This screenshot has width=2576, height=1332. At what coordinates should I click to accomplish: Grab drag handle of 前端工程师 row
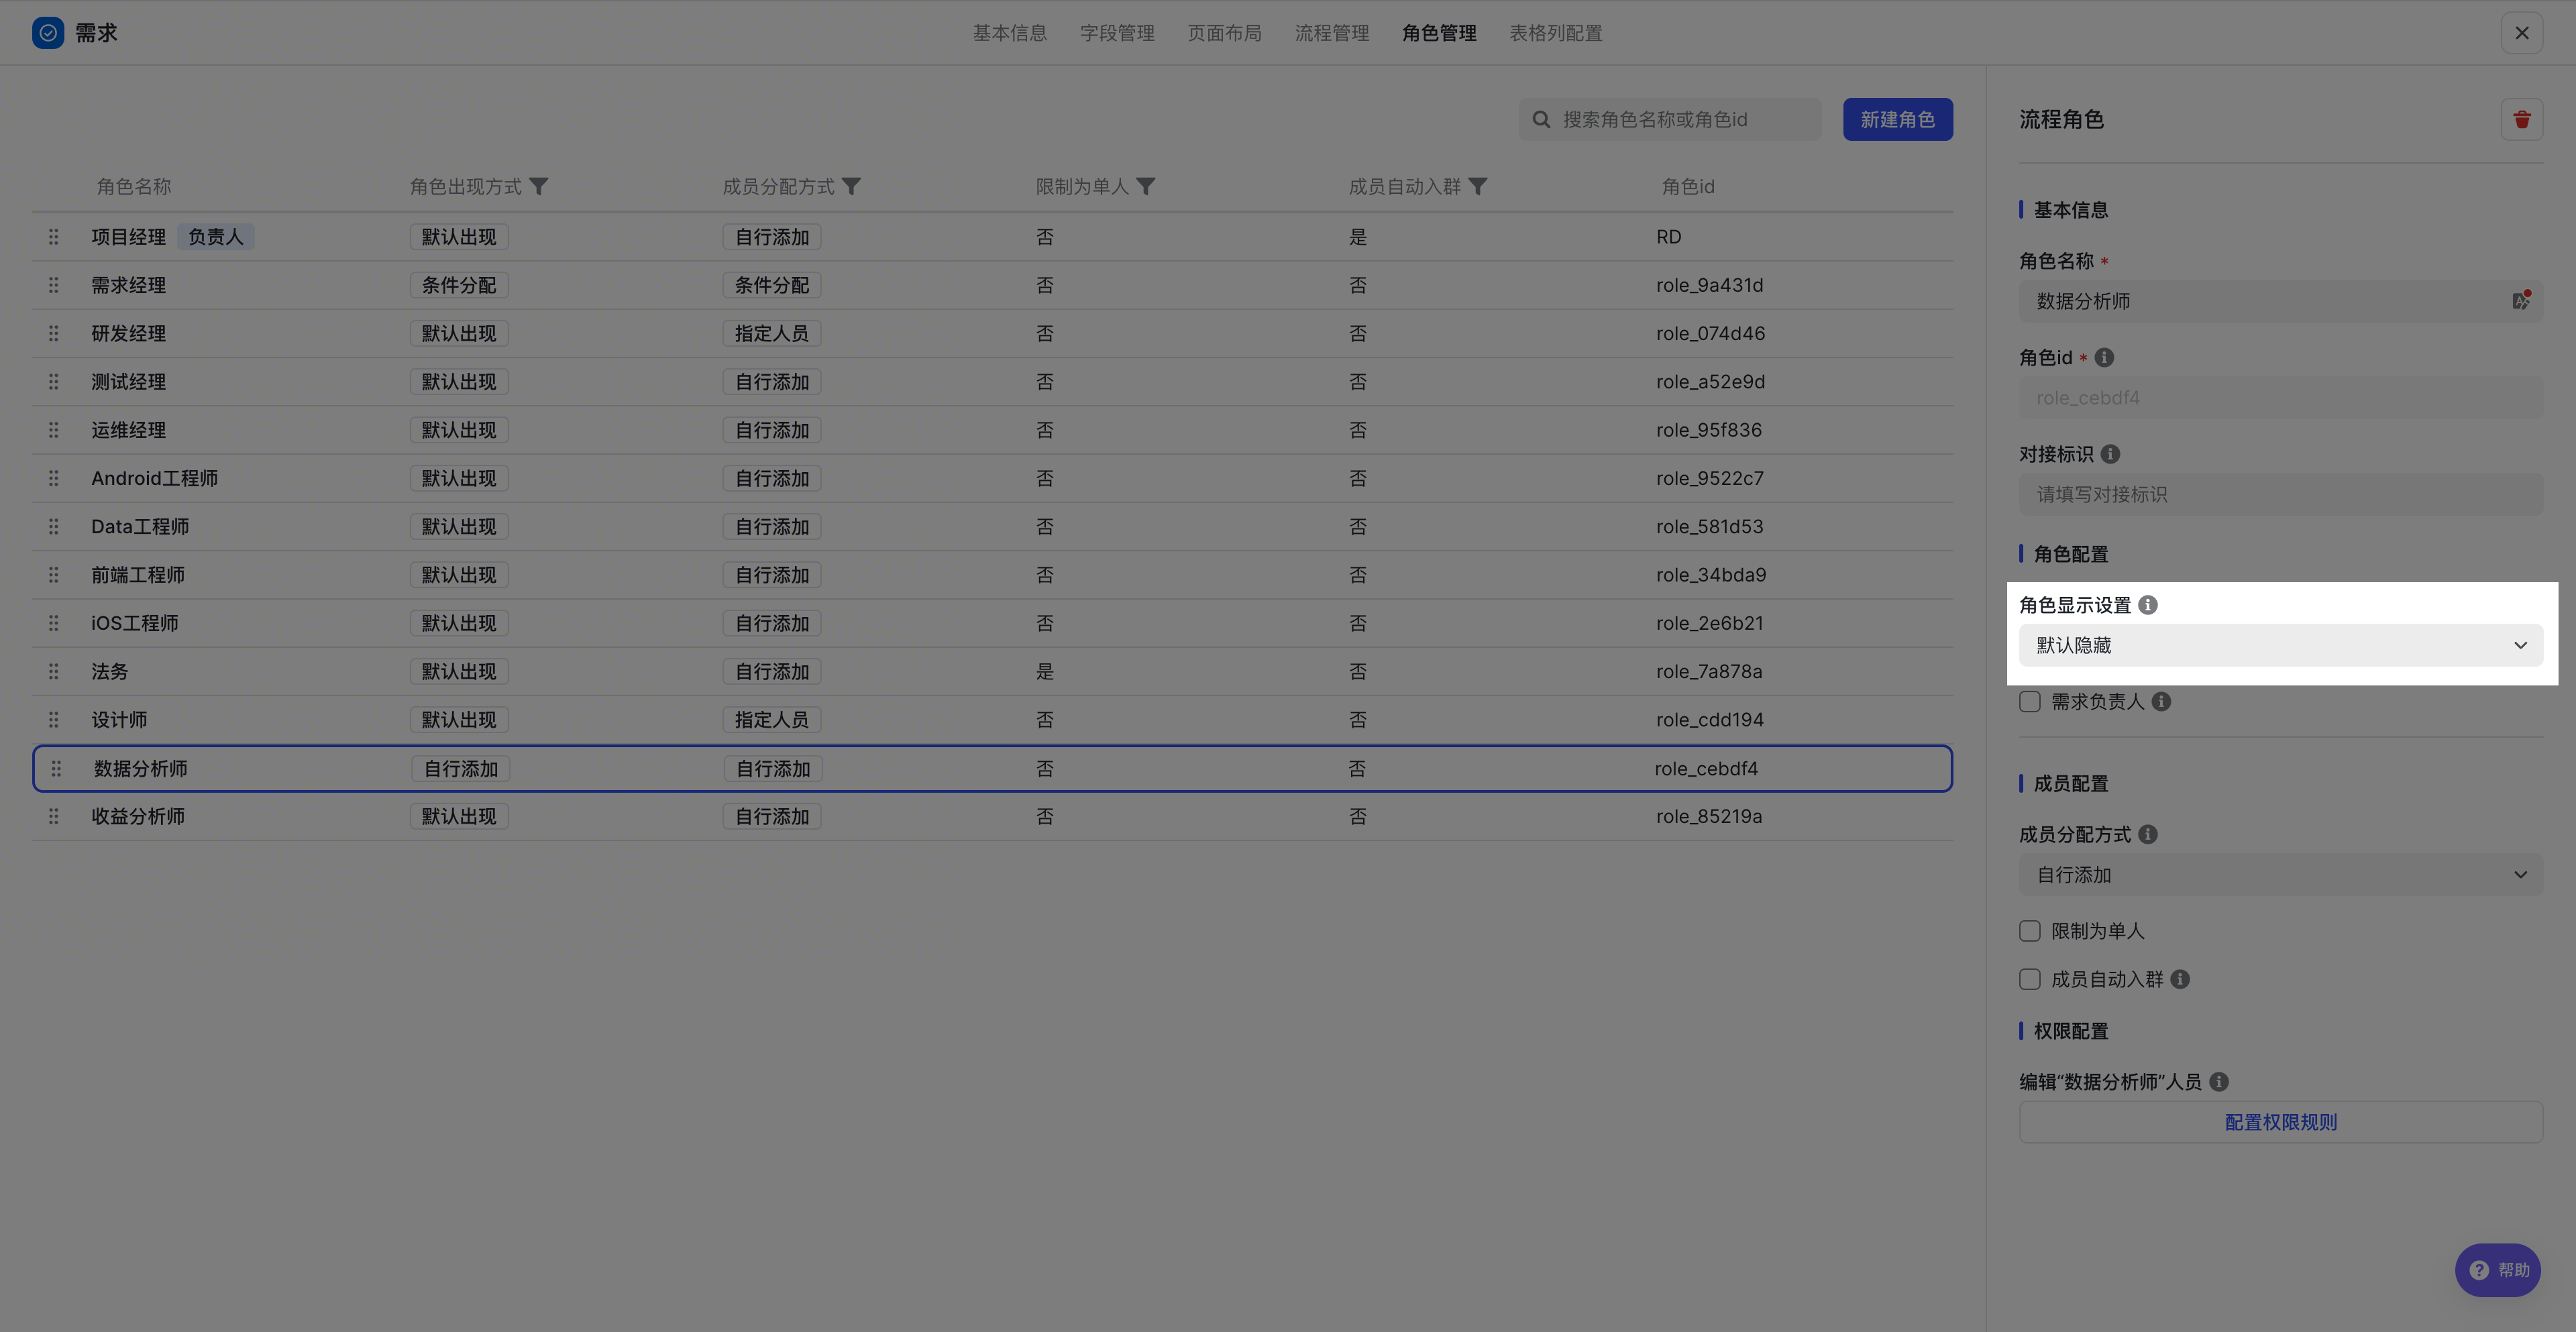[54, 575]
